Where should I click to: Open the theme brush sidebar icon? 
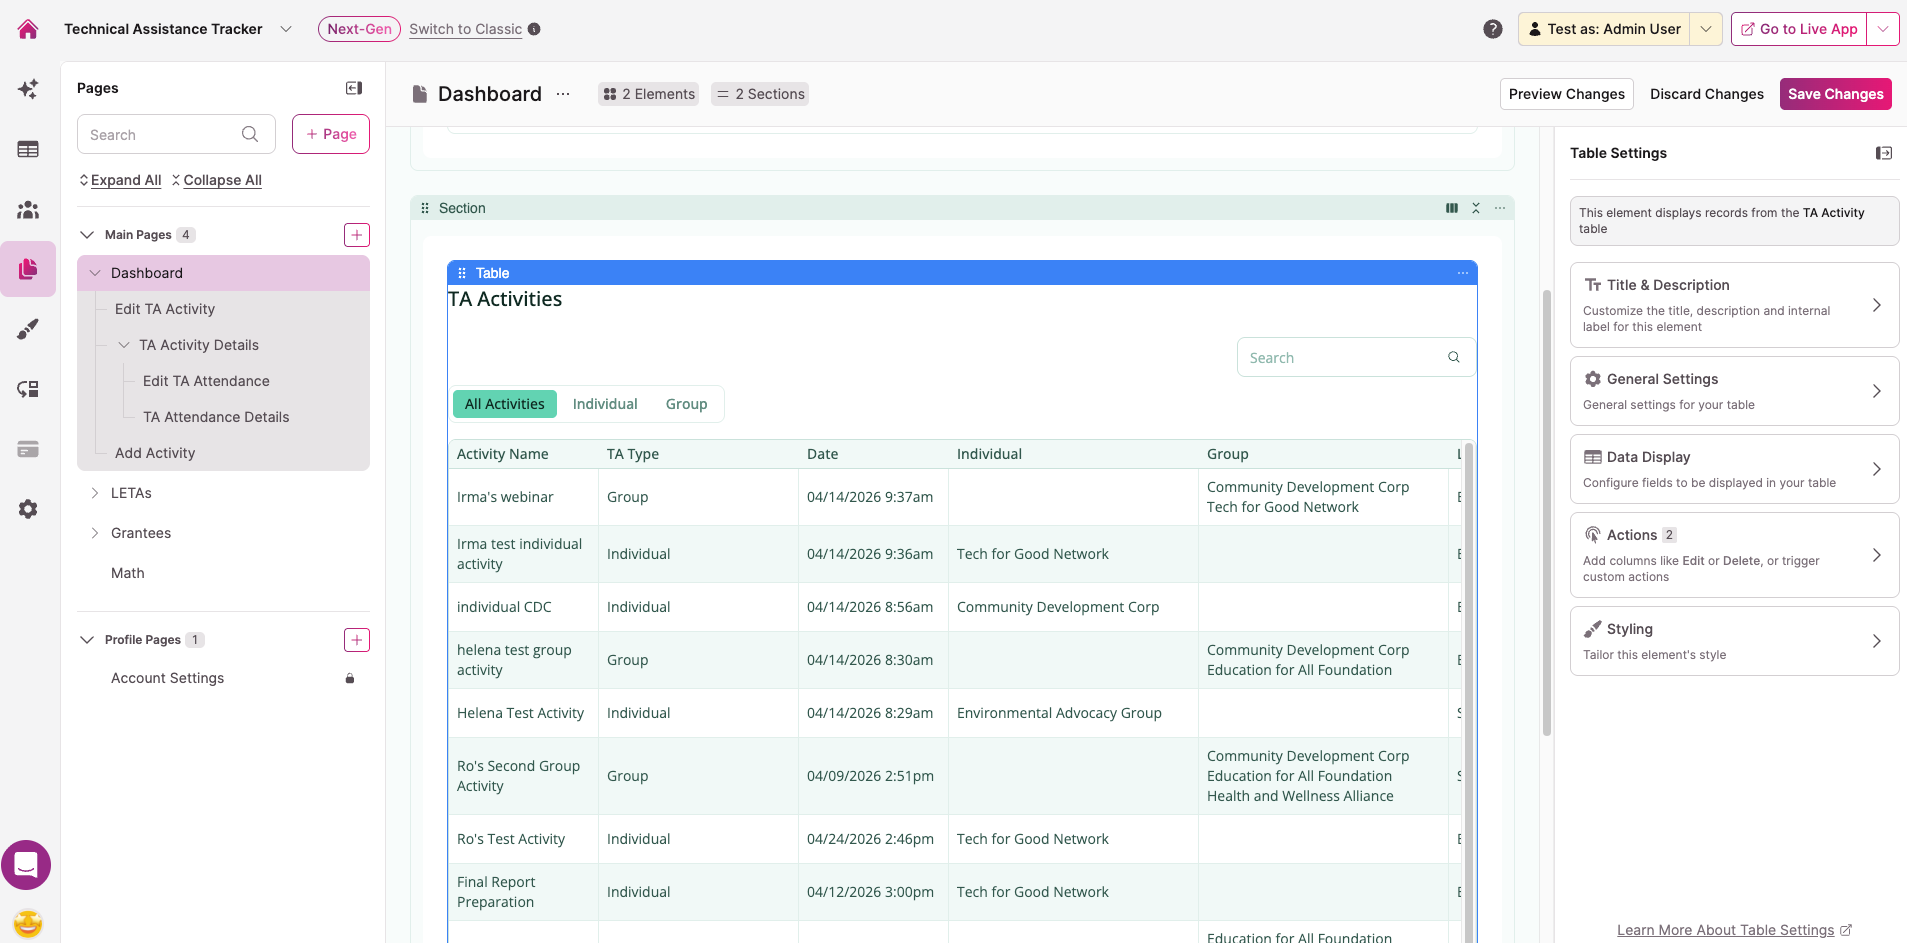point(28,329)
